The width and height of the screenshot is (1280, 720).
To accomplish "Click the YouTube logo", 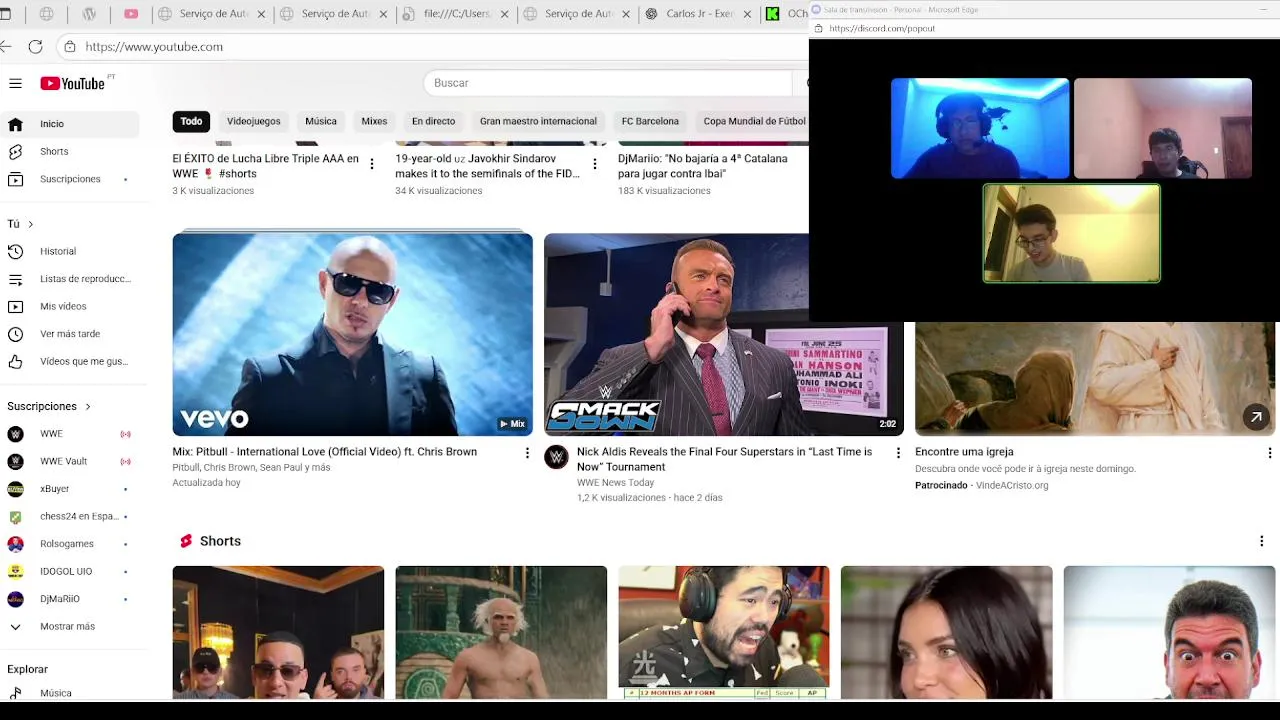I will [72, 84].
